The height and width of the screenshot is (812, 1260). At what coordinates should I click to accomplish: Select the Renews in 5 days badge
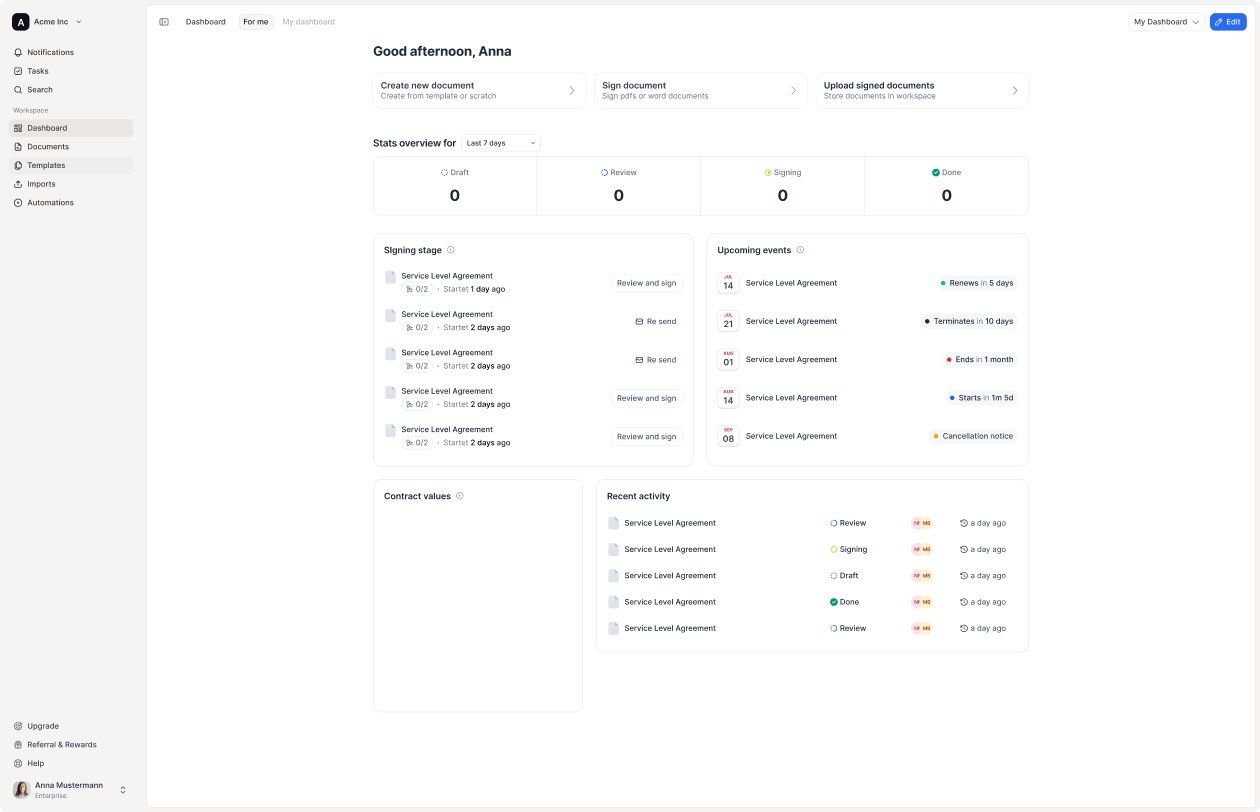pyautogui.click(x=976, y=283)
